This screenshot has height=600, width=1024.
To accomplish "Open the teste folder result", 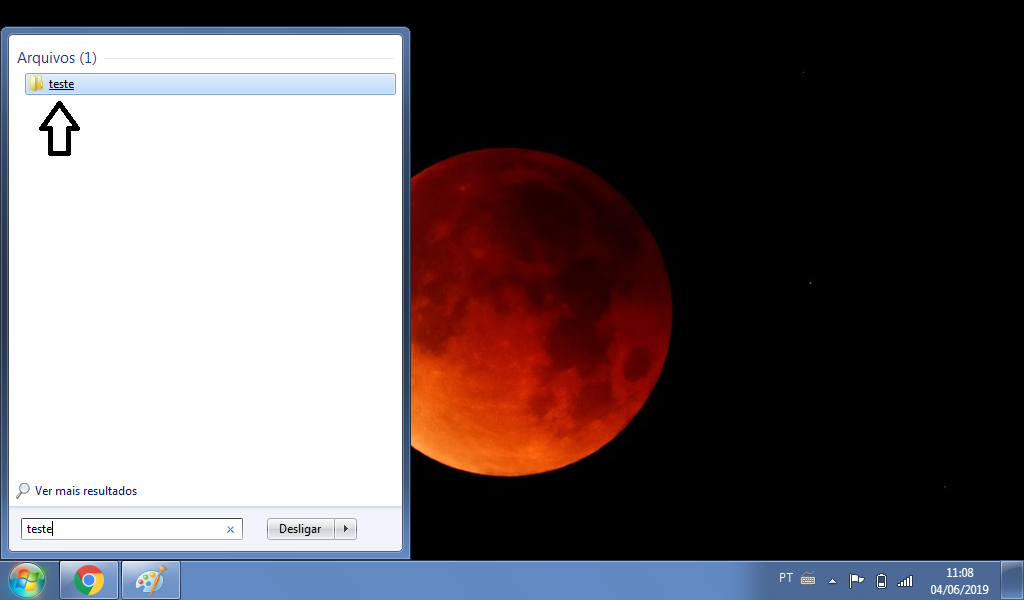I will pyautogui.click(x=210, y=84).
